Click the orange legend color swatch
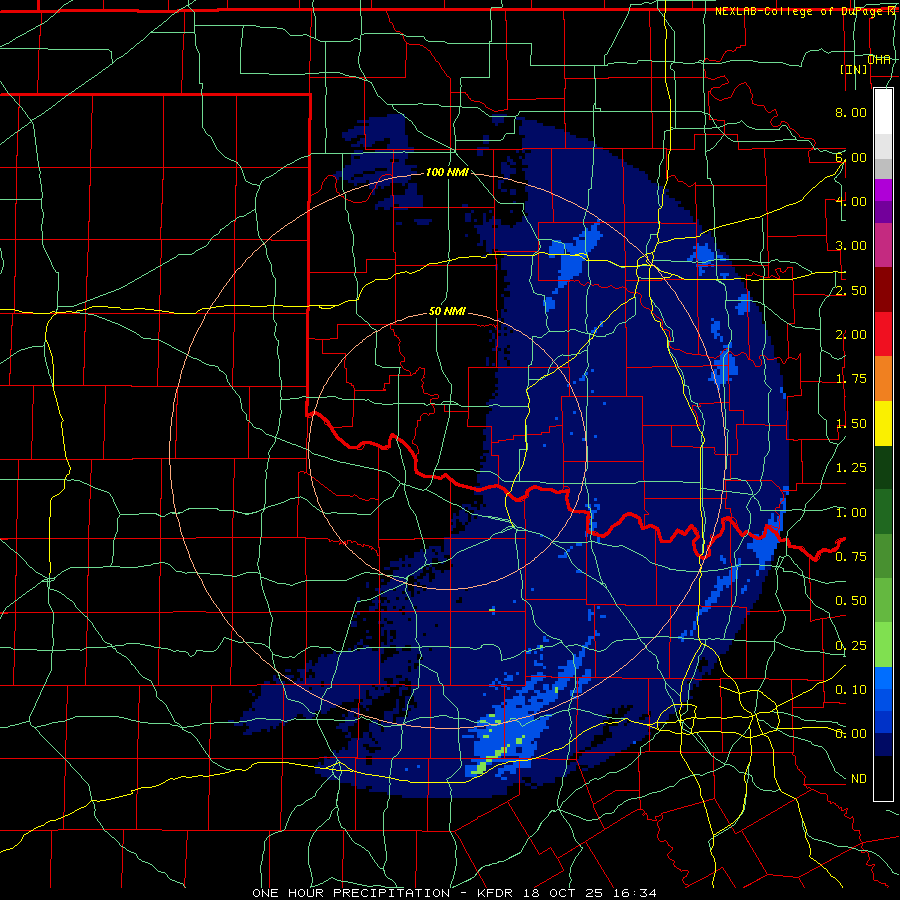The width and height of the screenshot is (900, 900). click(883, 379)
